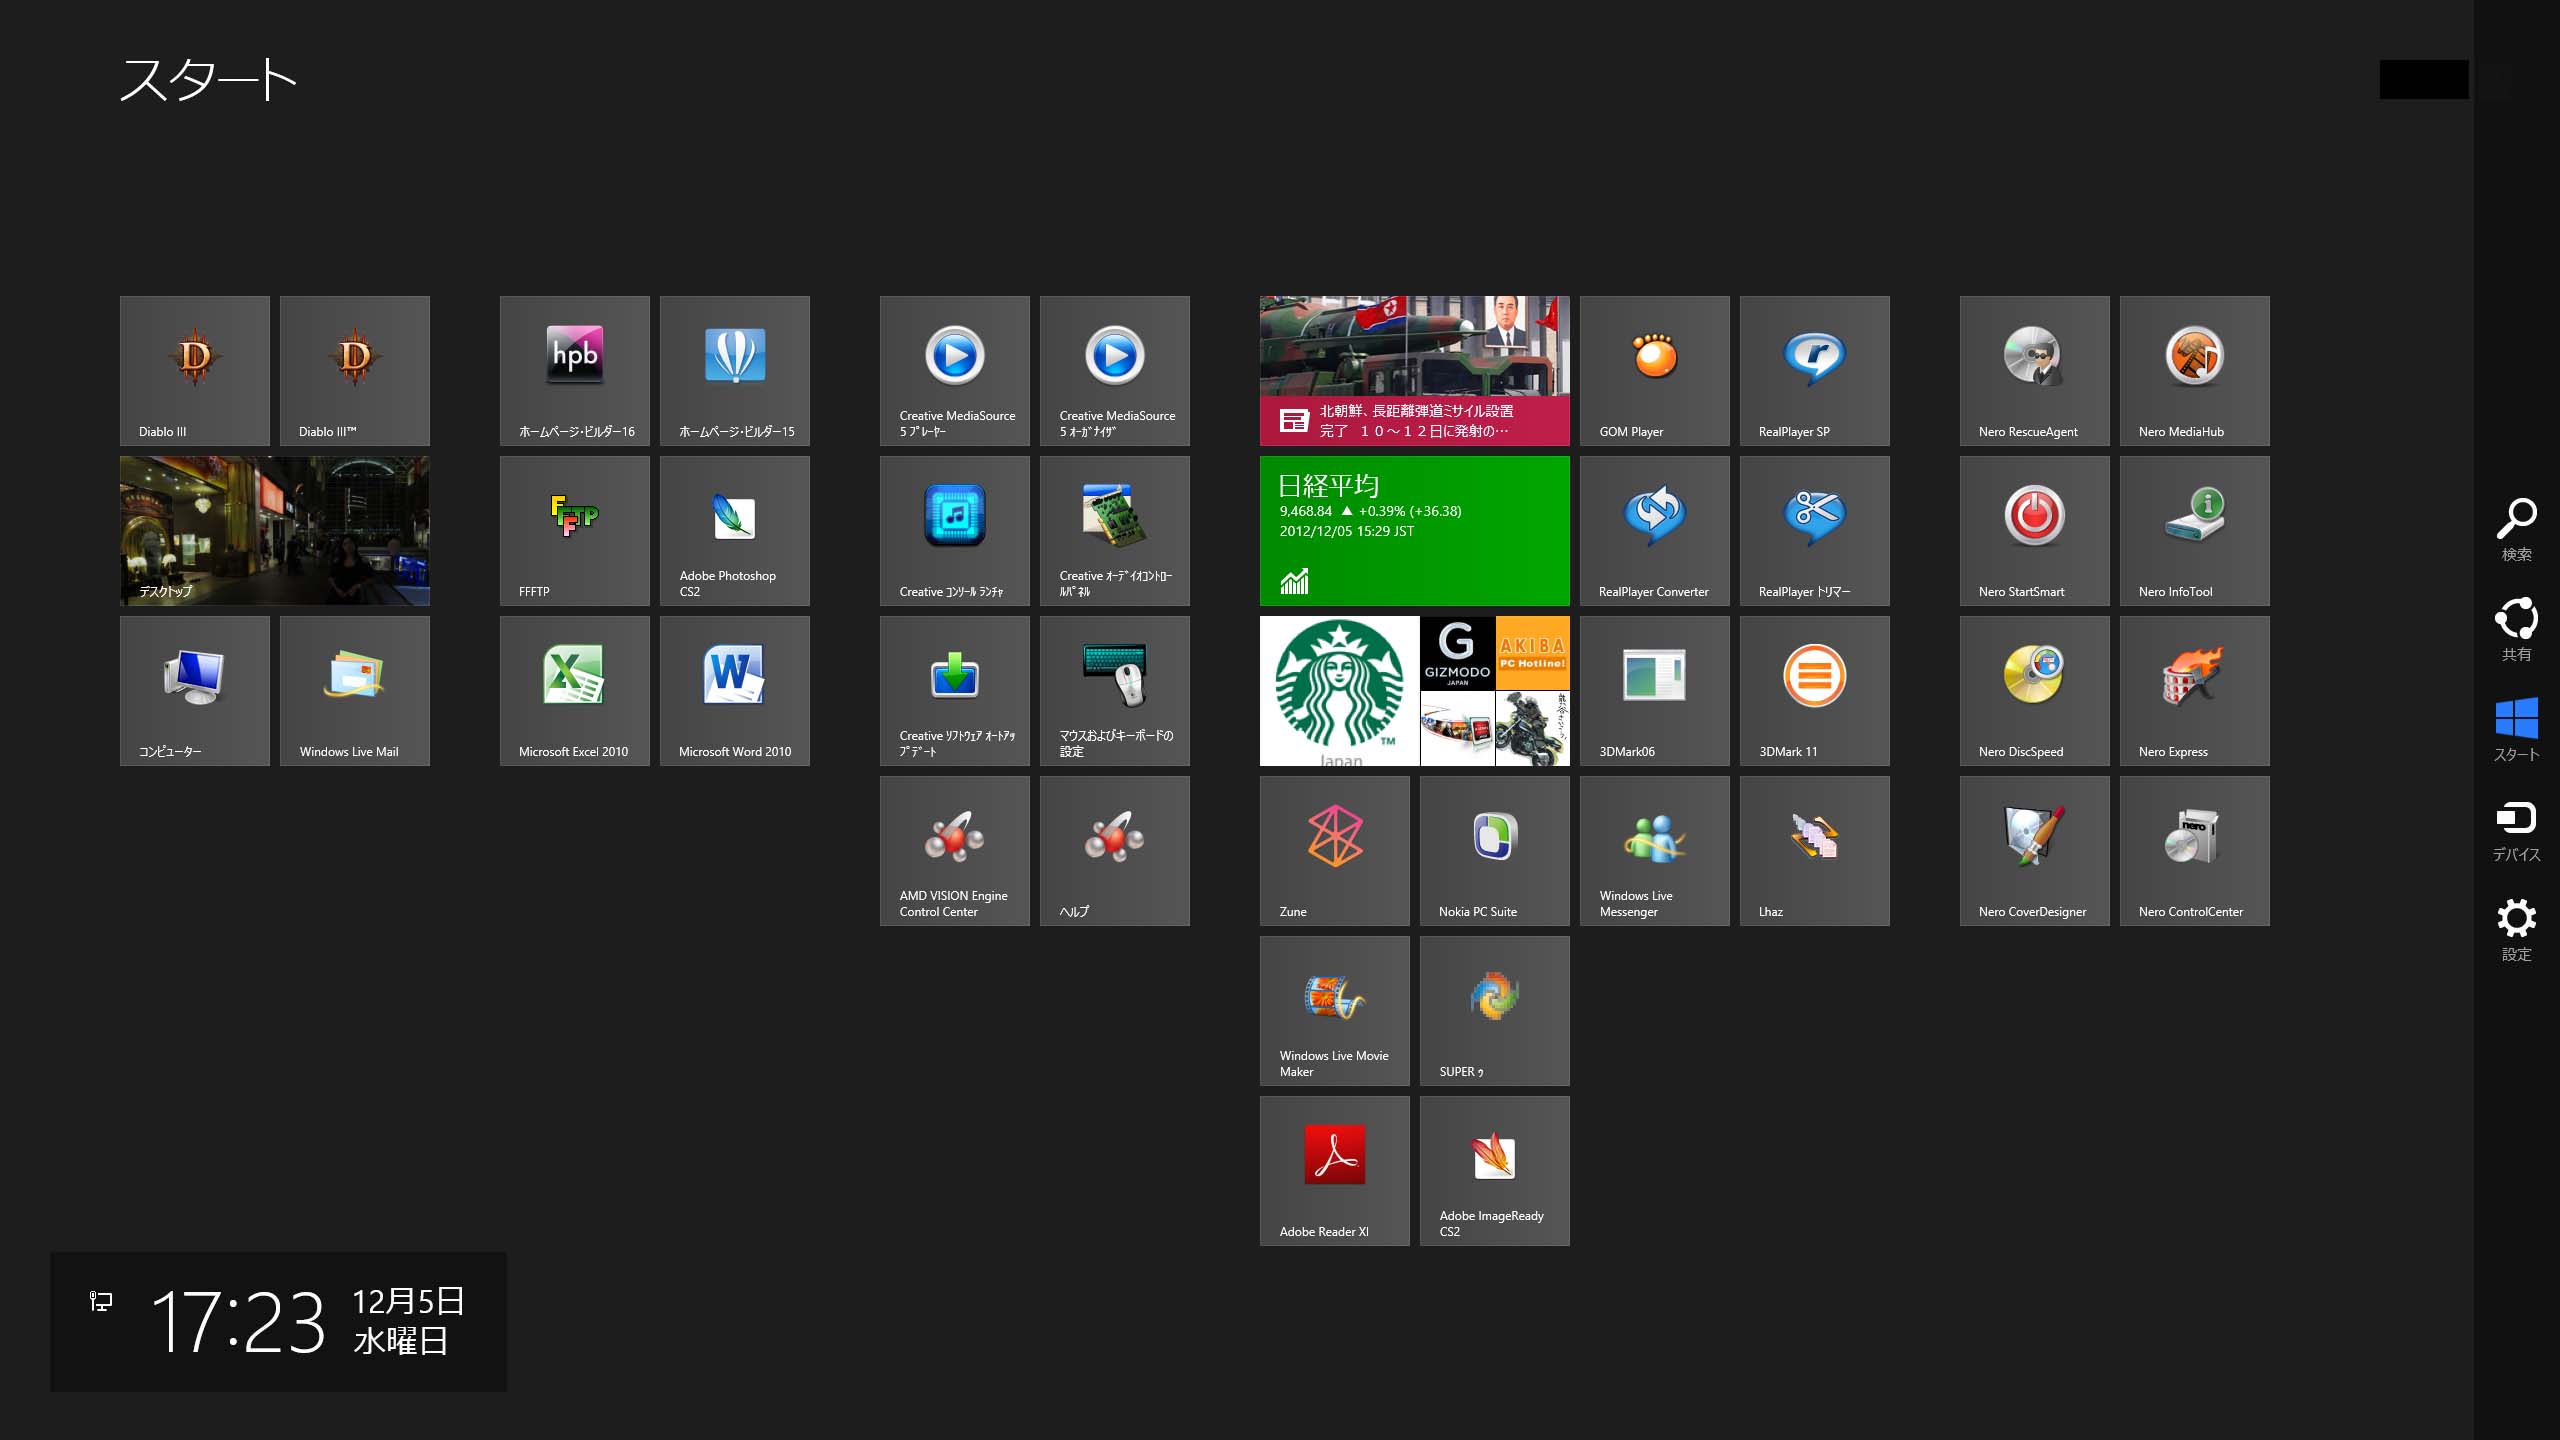Image resolution: width=2560 pixels, height=1440 pixels.
Task: Open Nero ControlCenter
Action: [2195, 851]
